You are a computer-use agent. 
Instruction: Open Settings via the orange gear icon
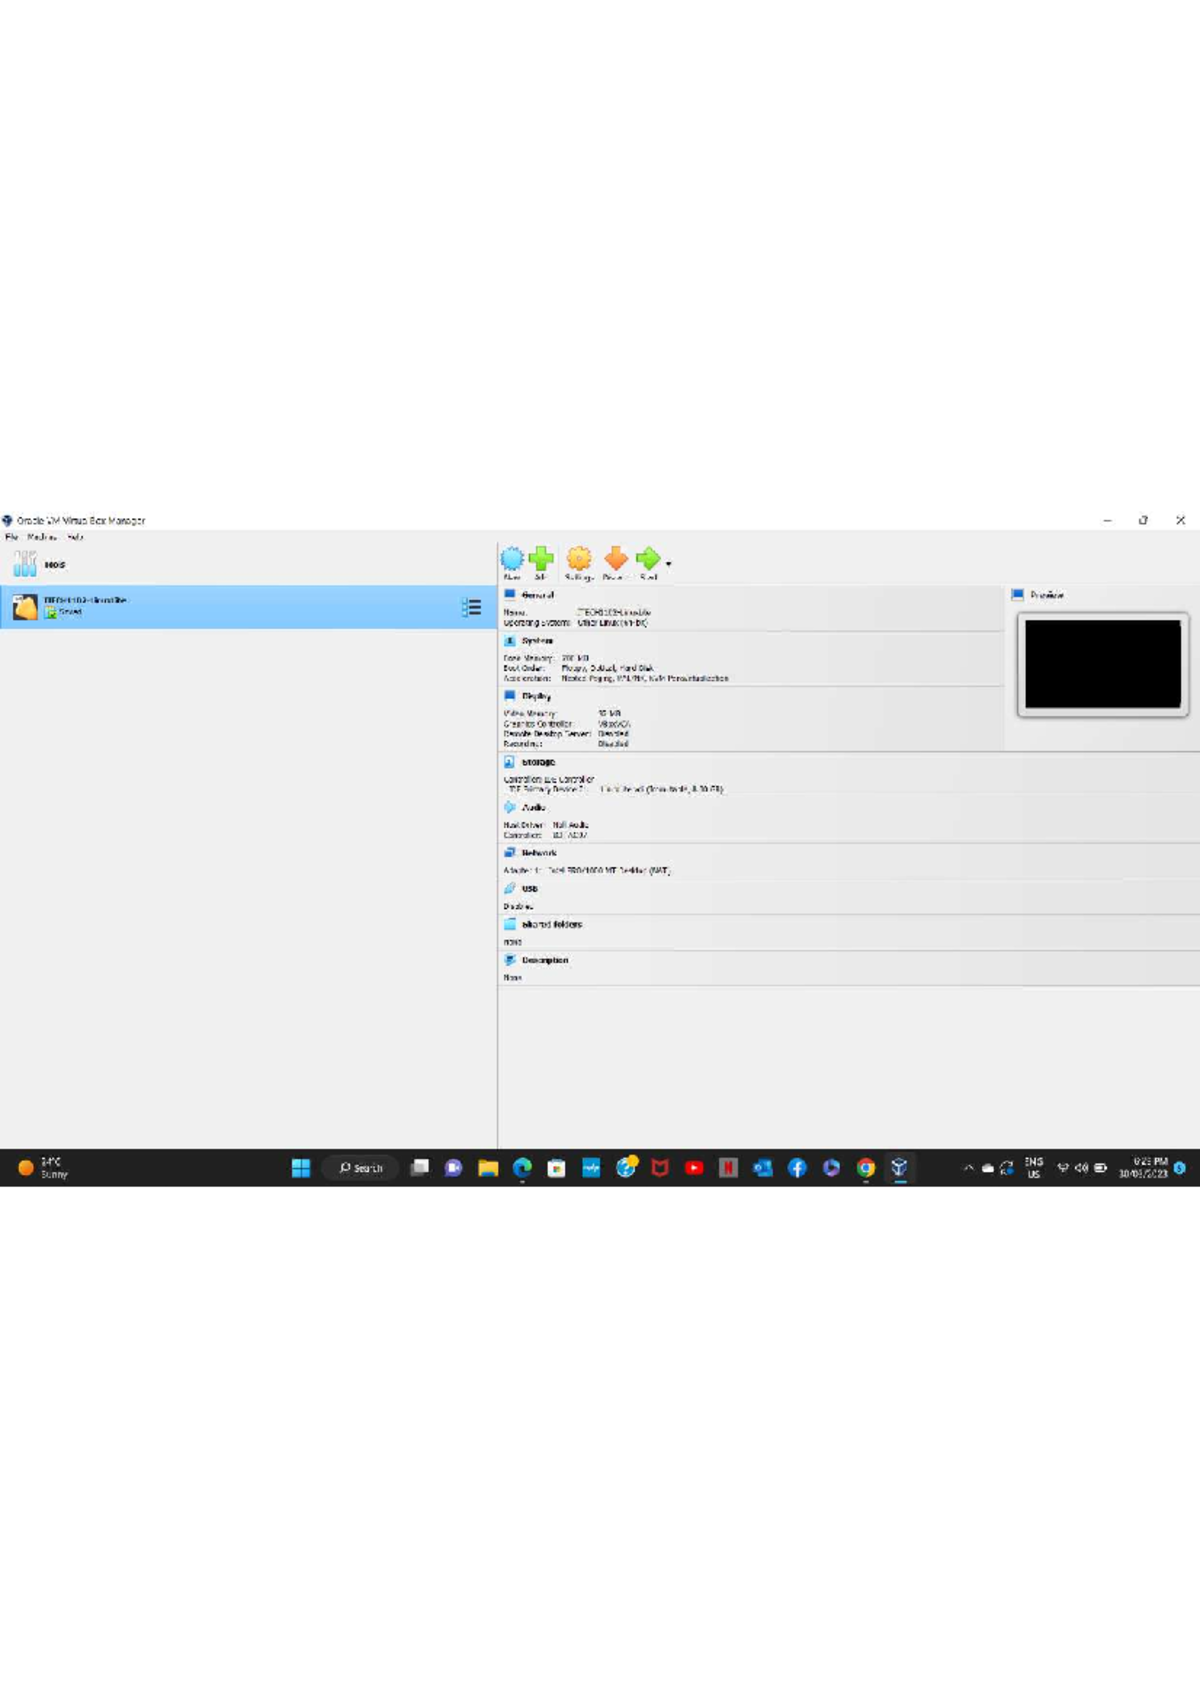coord(579,560)
